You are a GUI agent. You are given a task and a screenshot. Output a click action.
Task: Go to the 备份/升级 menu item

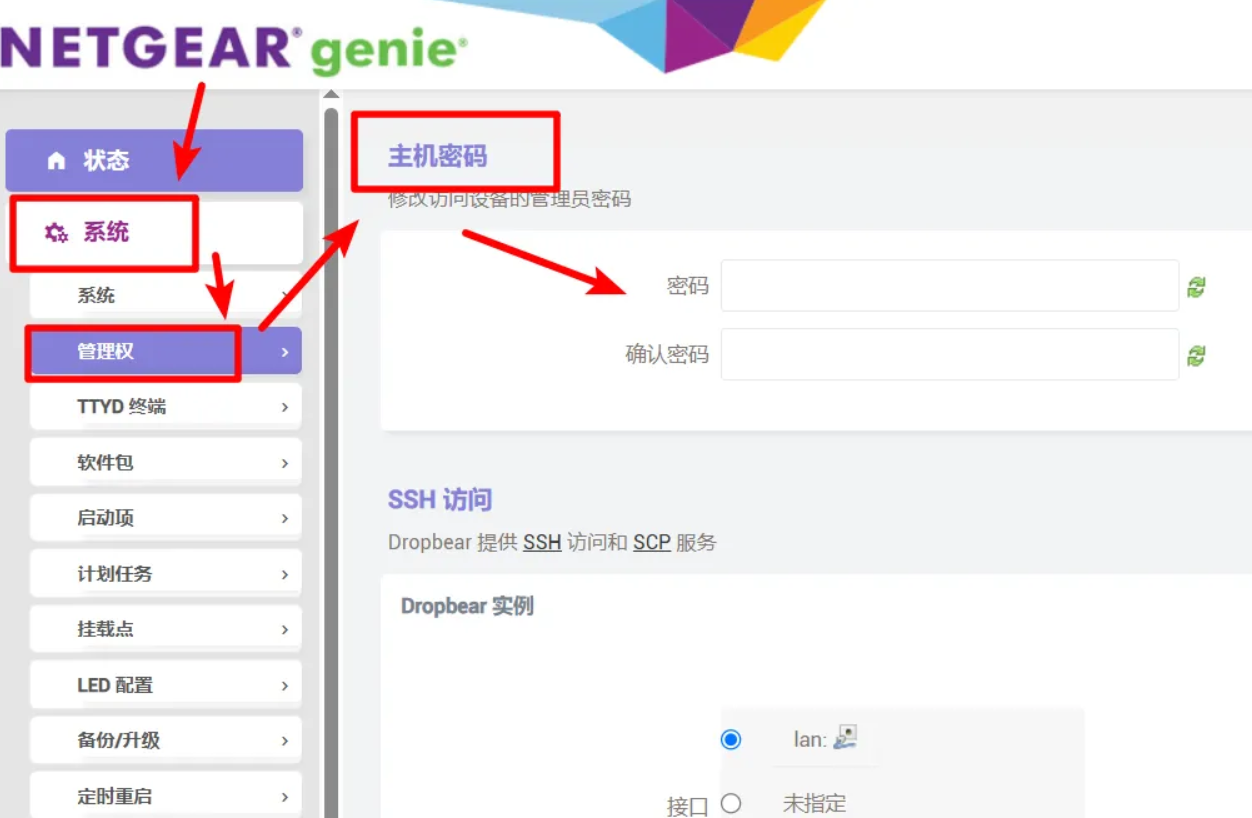(165, 740)
